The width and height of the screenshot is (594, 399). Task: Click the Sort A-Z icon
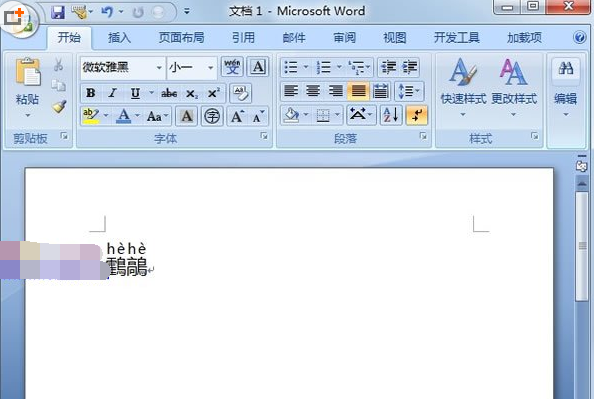coord(390,115)
